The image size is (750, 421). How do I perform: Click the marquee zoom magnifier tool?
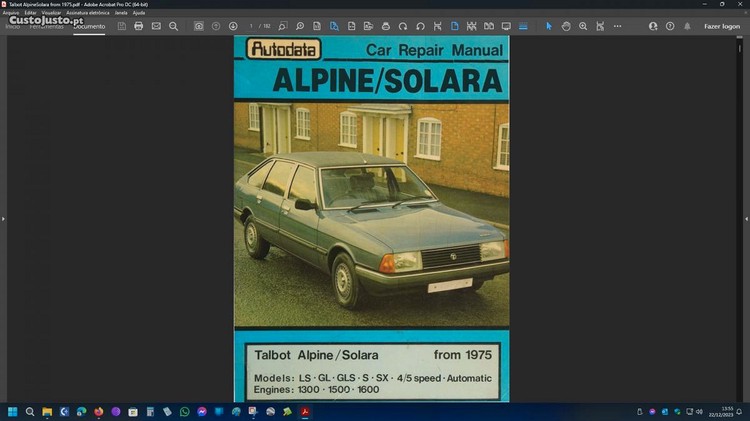point(583,26)
